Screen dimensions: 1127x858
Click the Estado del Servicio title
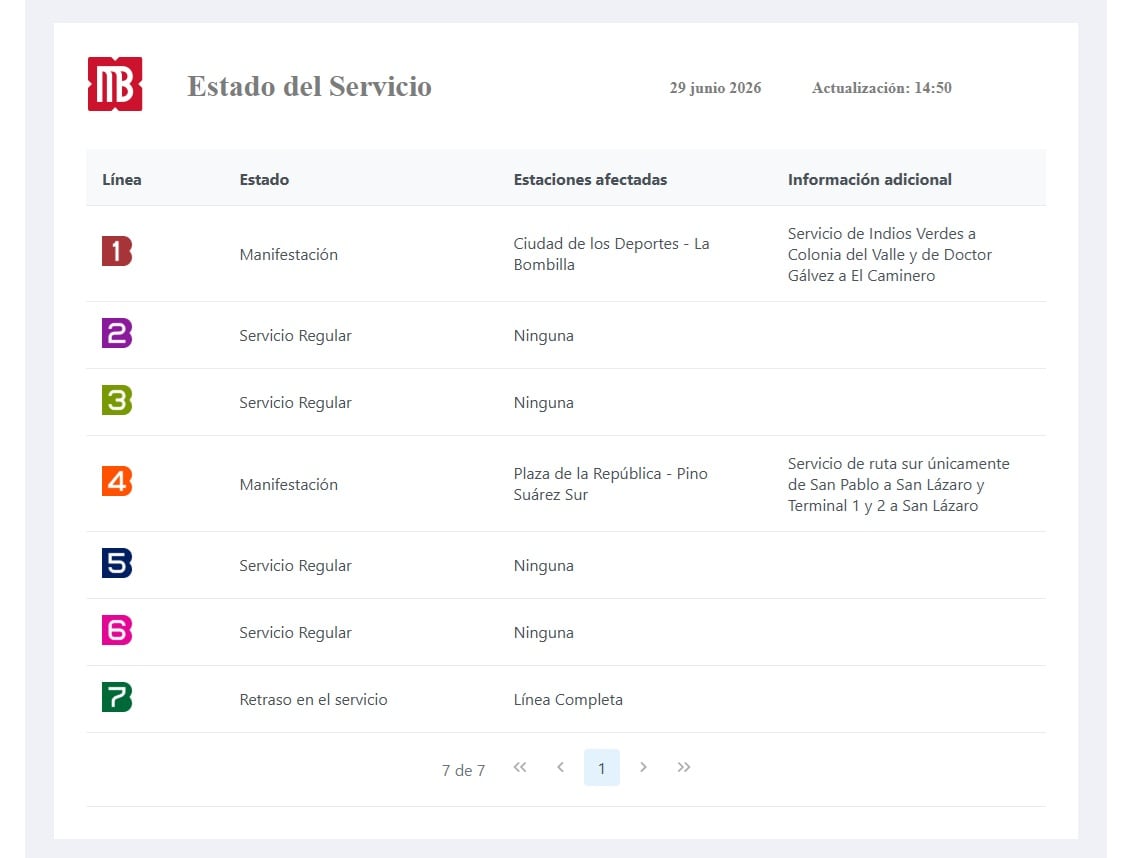pos(310,86)
